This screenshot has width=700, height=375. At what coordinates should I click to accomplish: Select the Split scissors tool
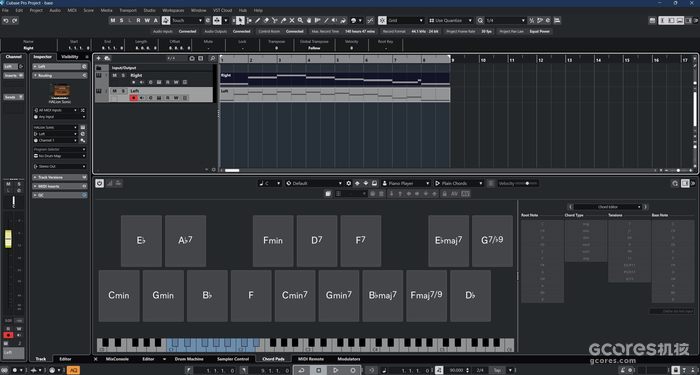point(275,21)
